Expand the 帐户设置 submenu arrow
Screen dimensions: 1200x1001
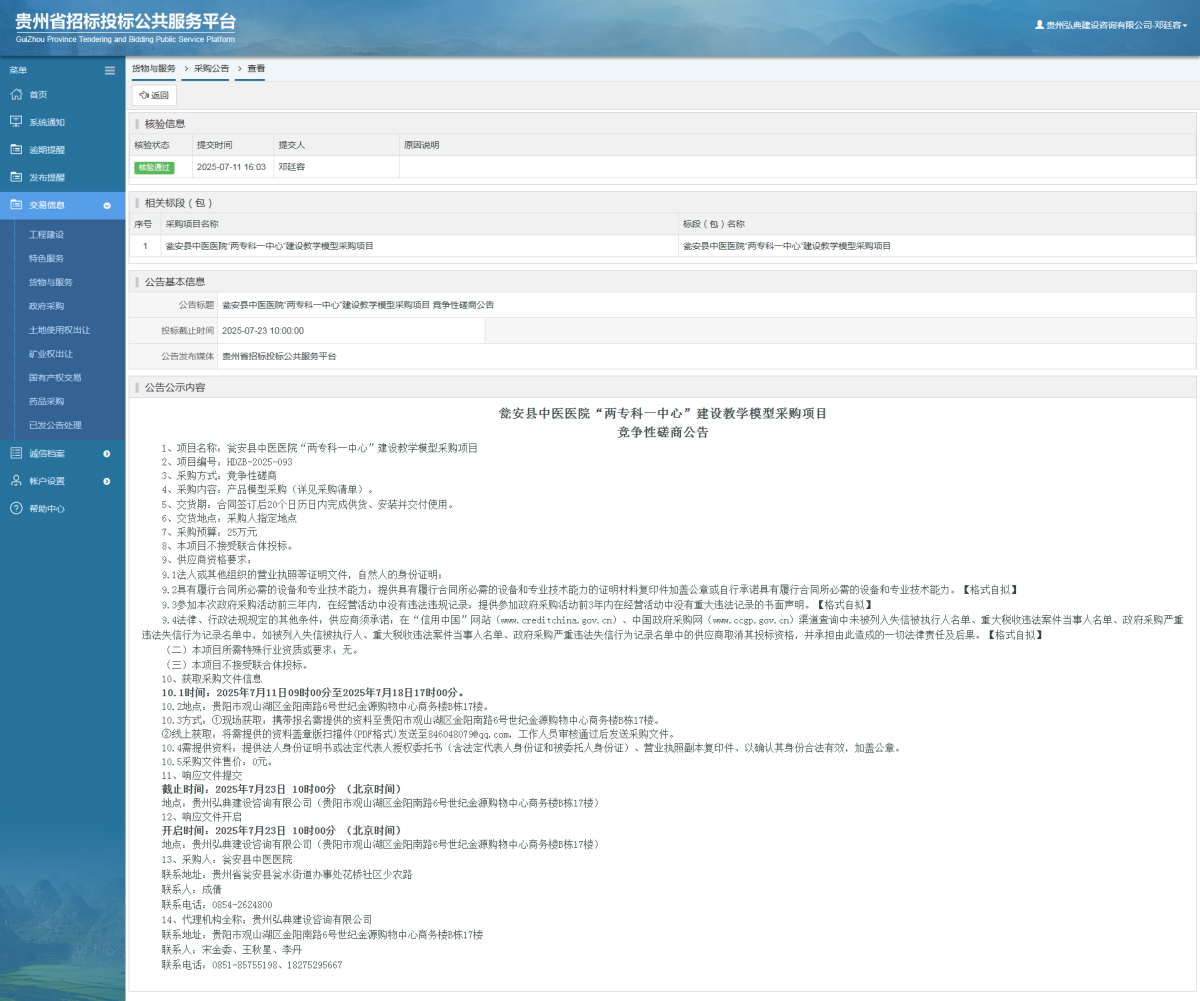point(107,481)
